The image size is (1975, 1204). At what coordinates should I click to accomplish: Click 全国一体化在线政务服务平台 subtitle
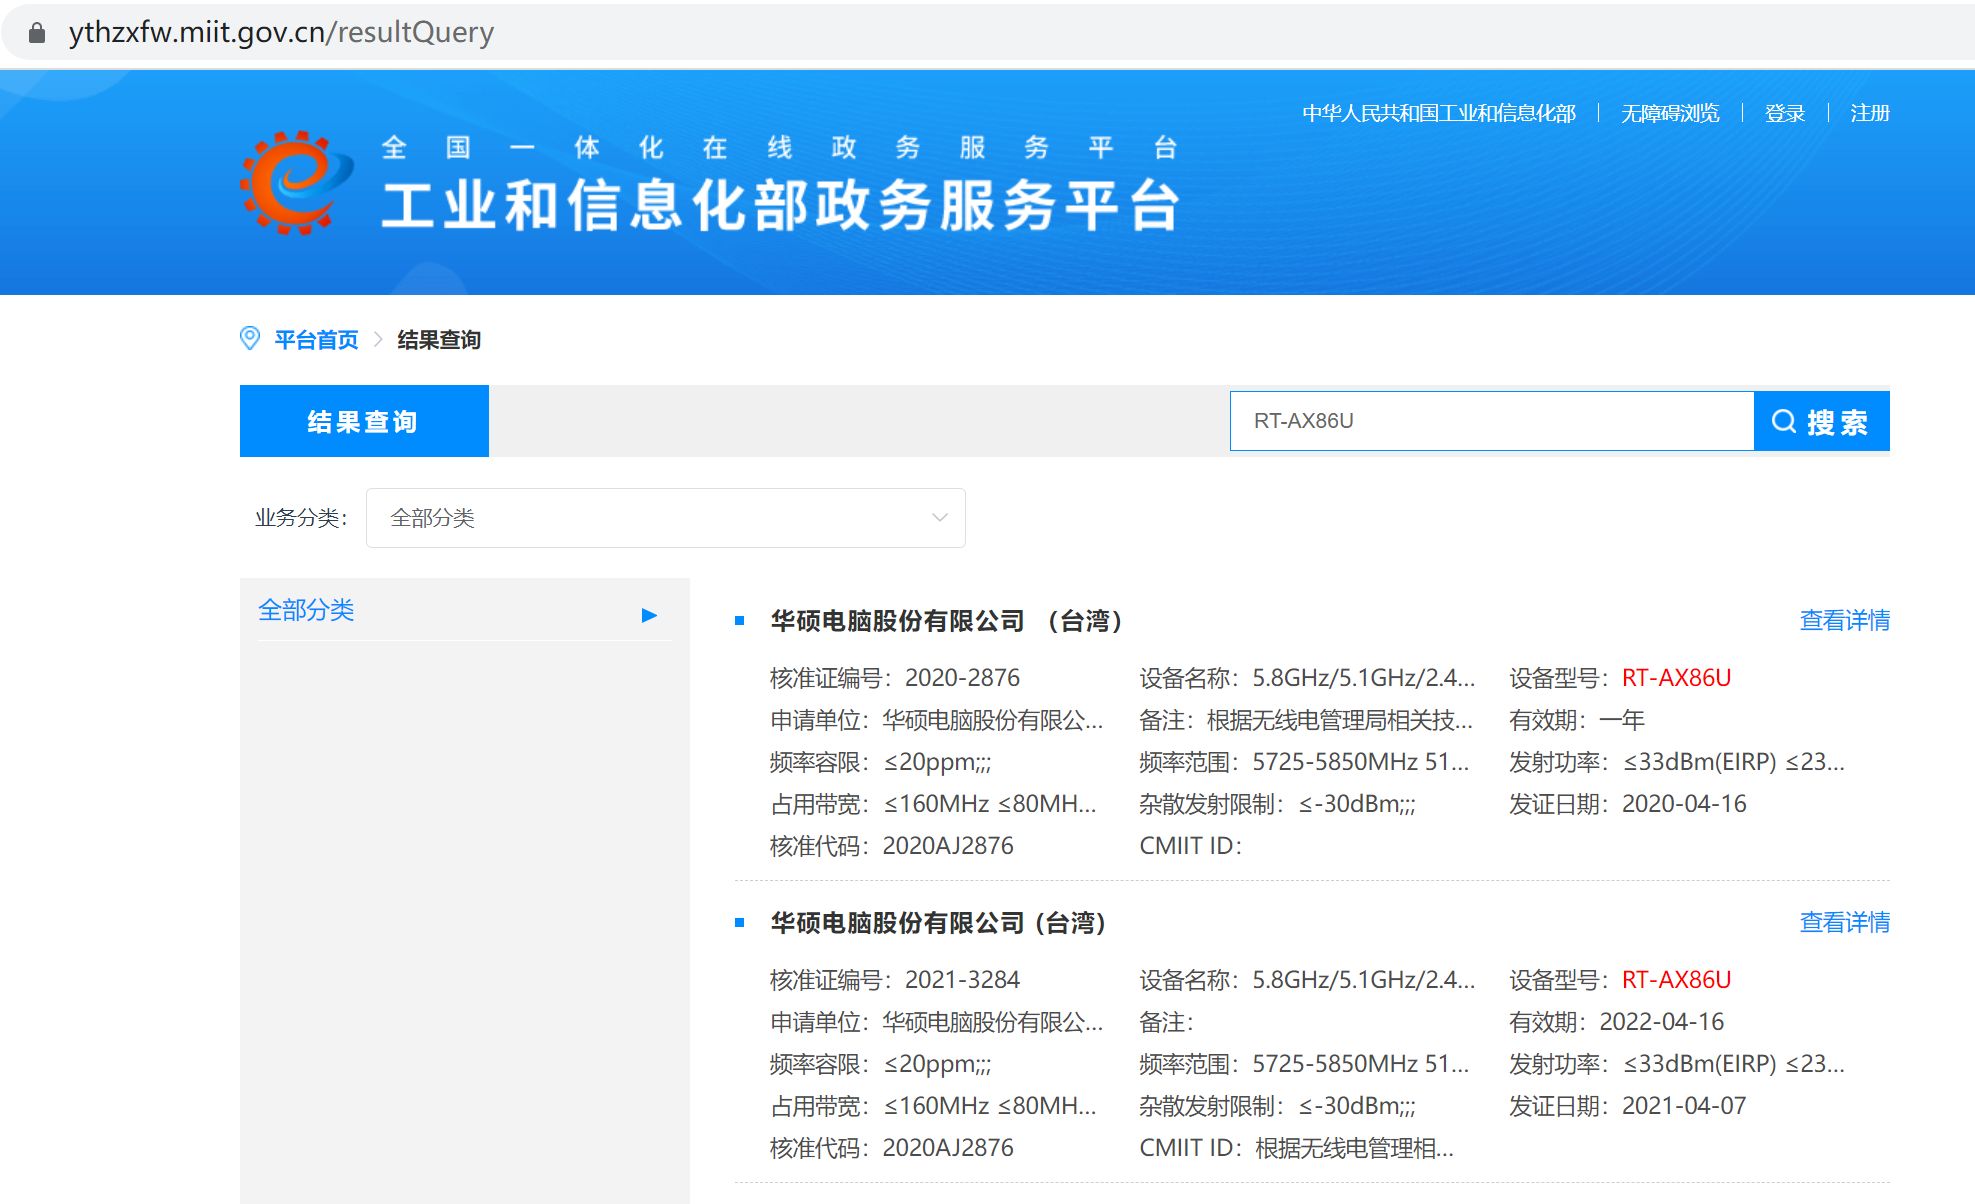(x=780, y=148)
